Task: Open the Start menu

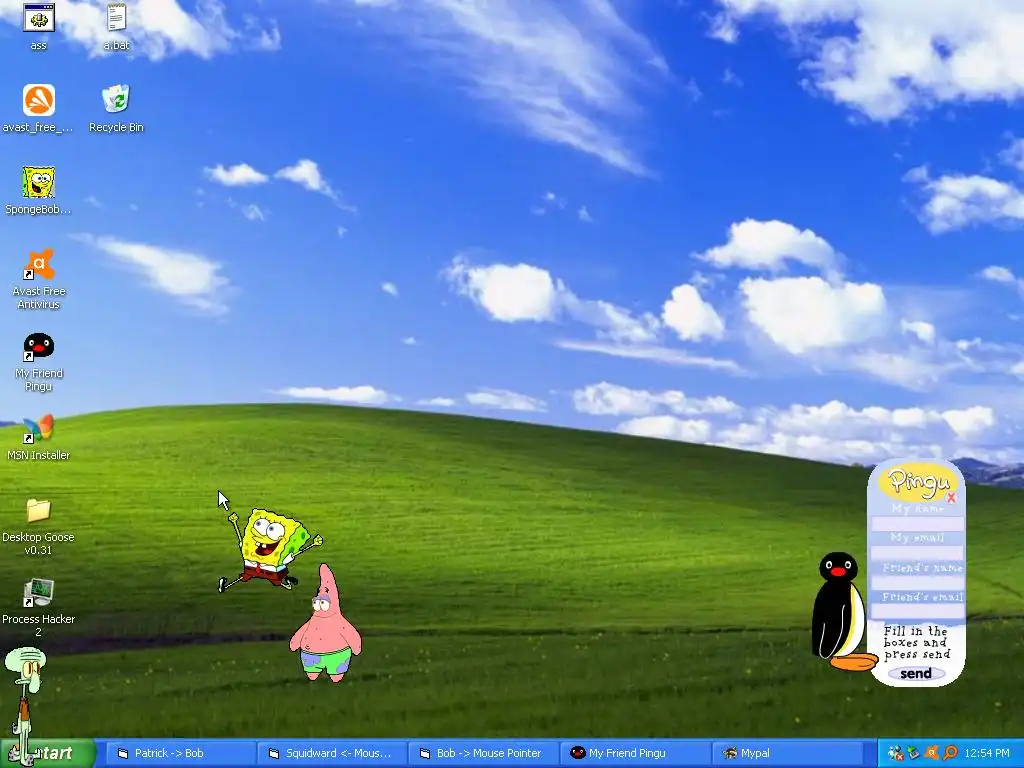Action: coord(48,753)
